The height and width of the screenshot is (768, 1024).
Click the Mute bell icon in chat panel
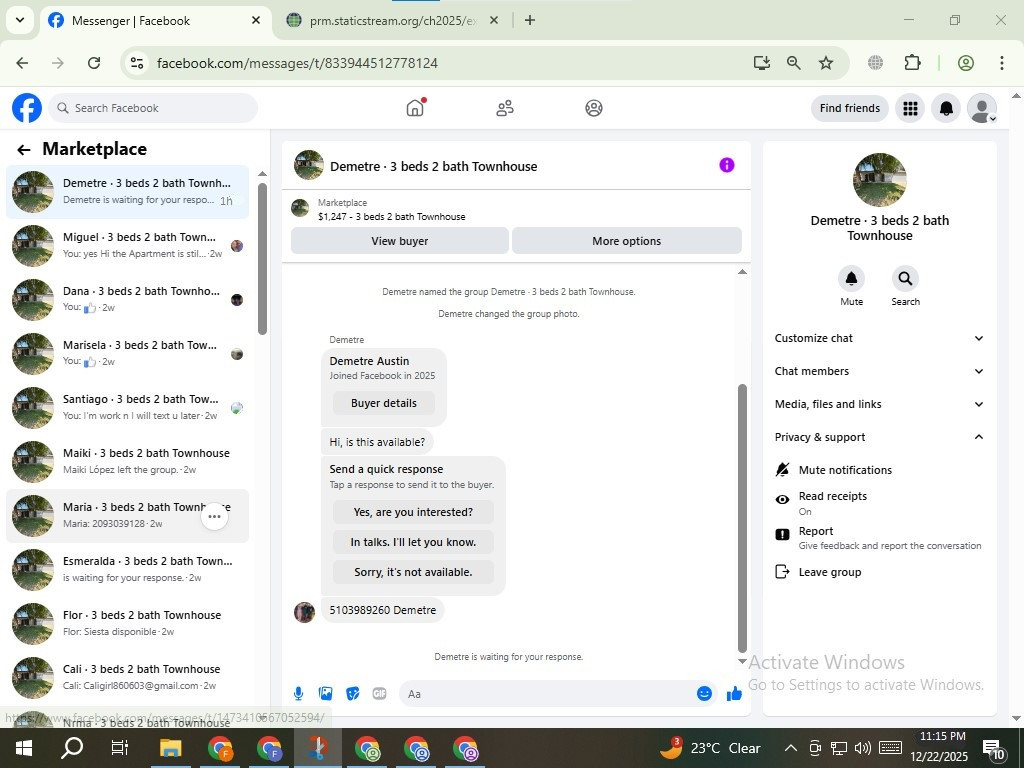852,279
